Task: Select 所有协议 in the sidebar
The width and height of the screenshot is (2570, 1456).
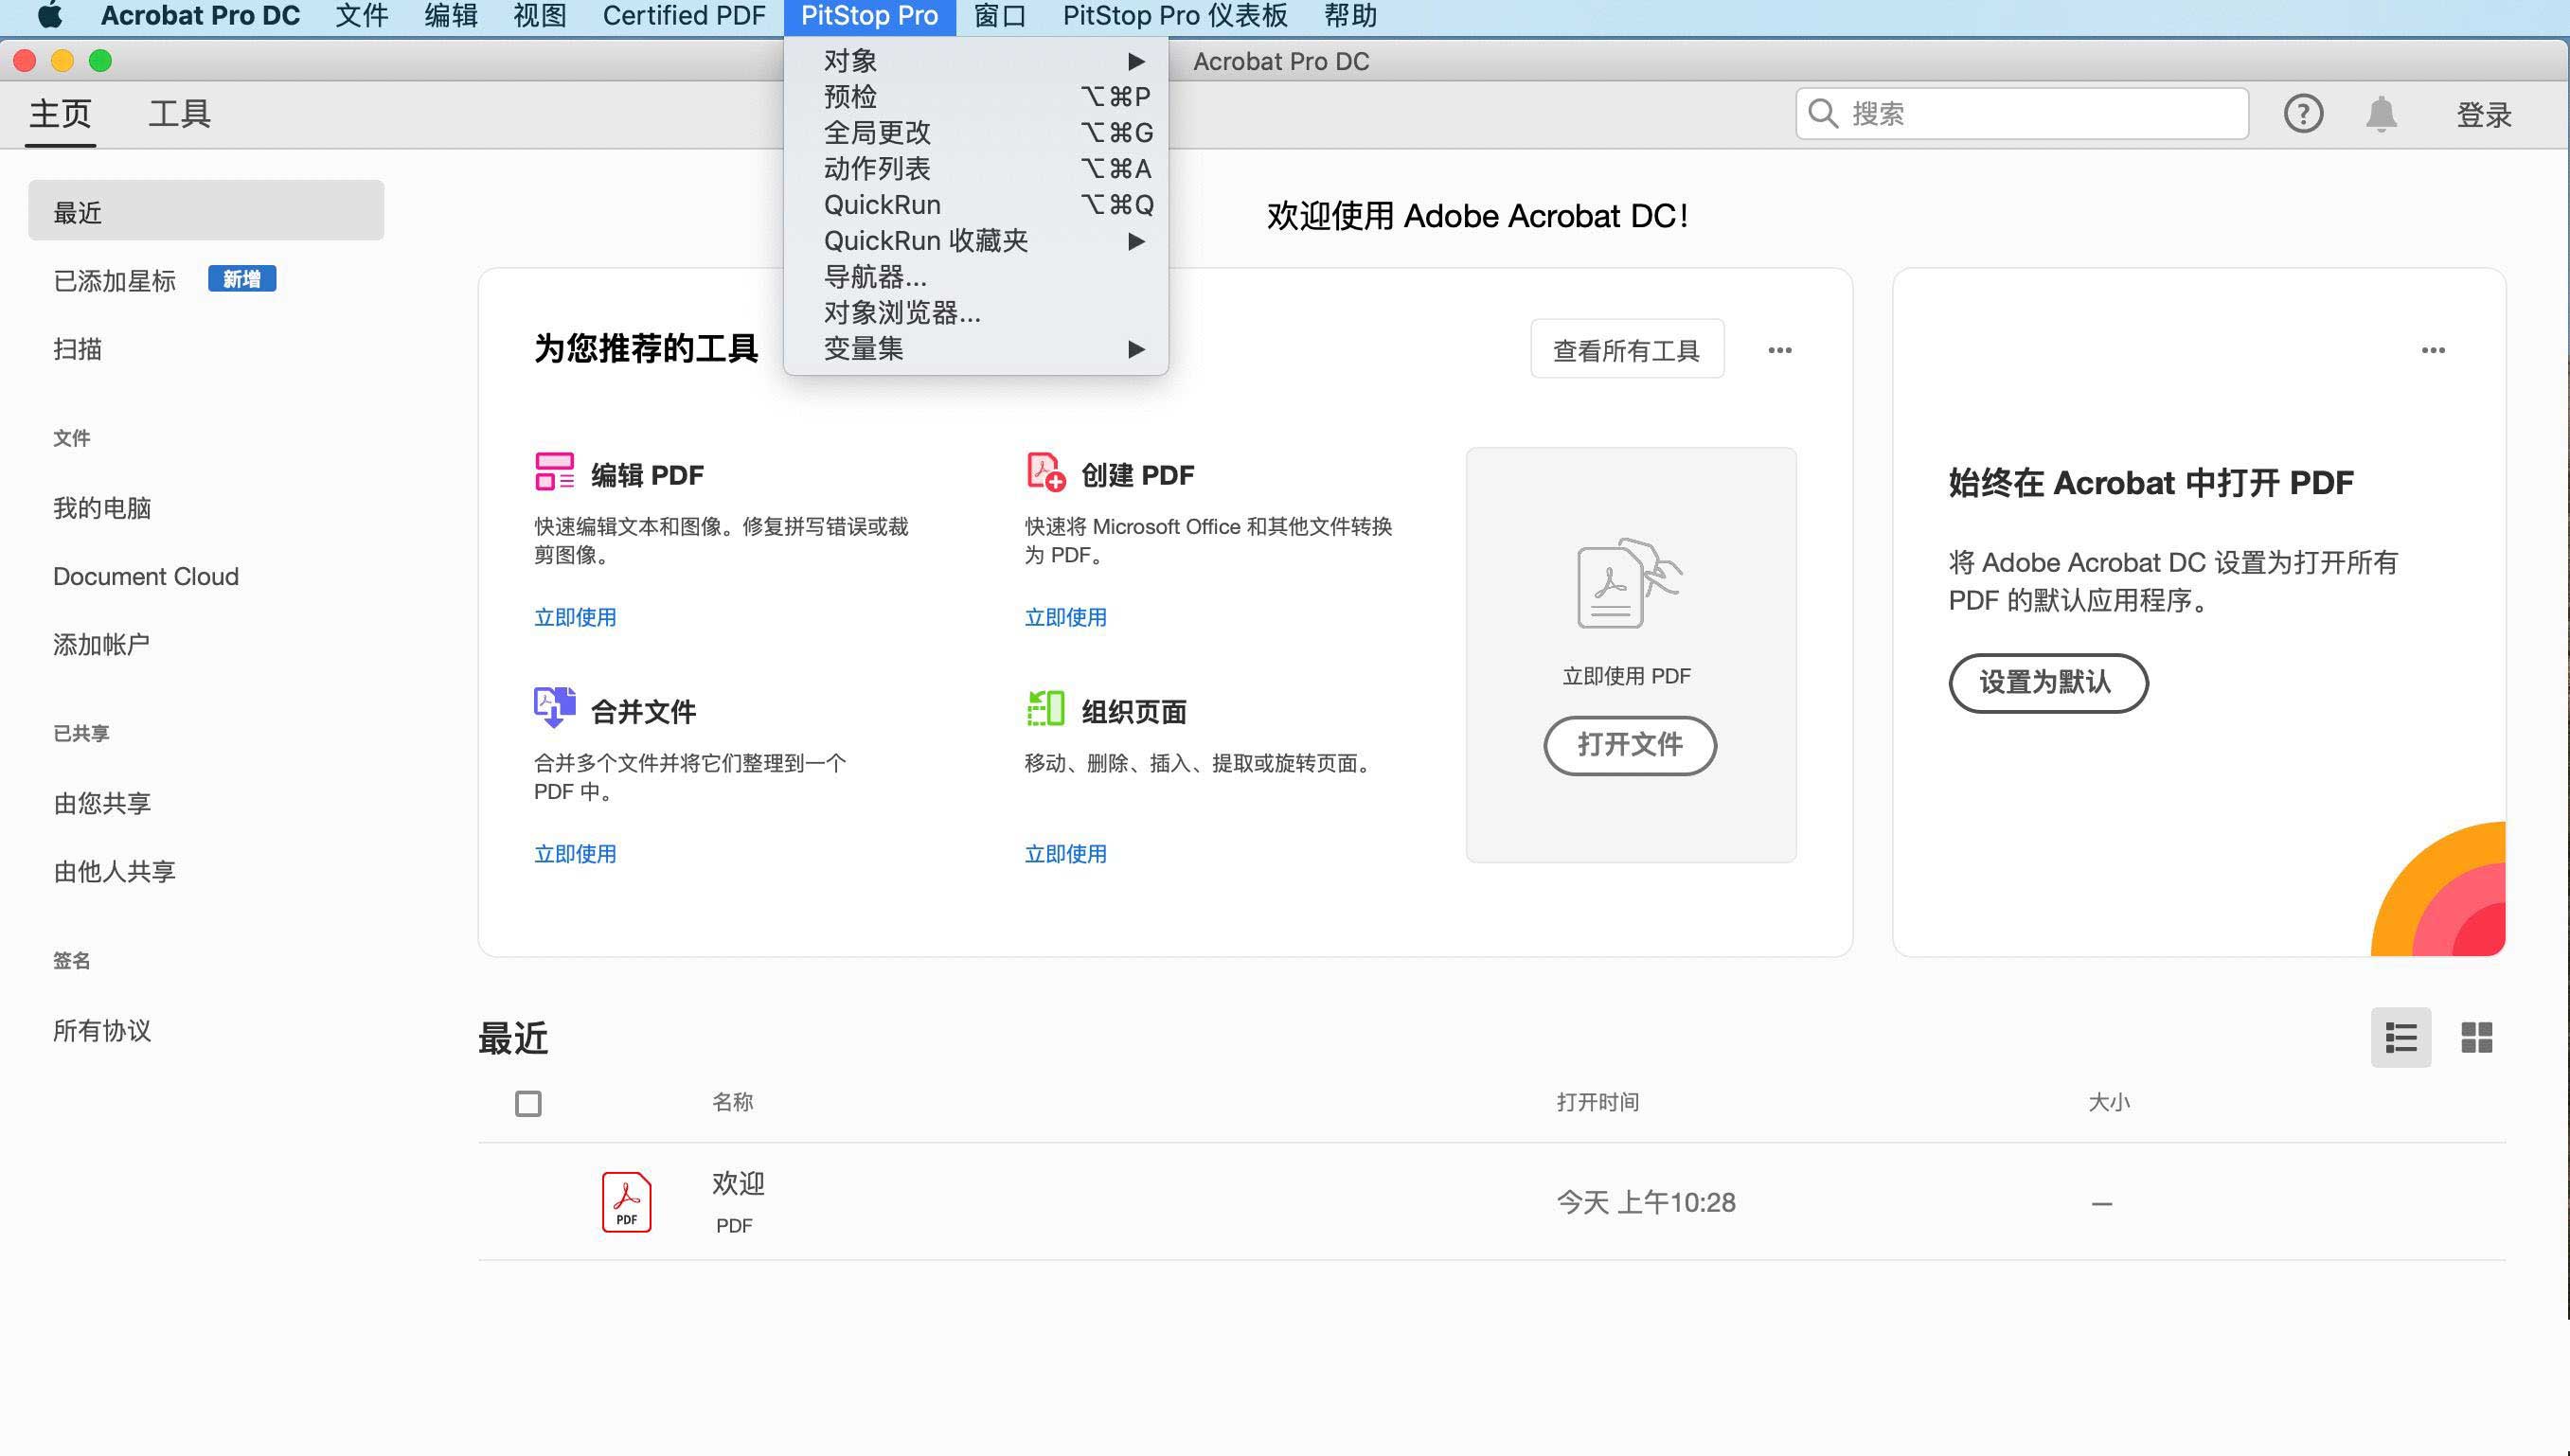Action: 102,1030
